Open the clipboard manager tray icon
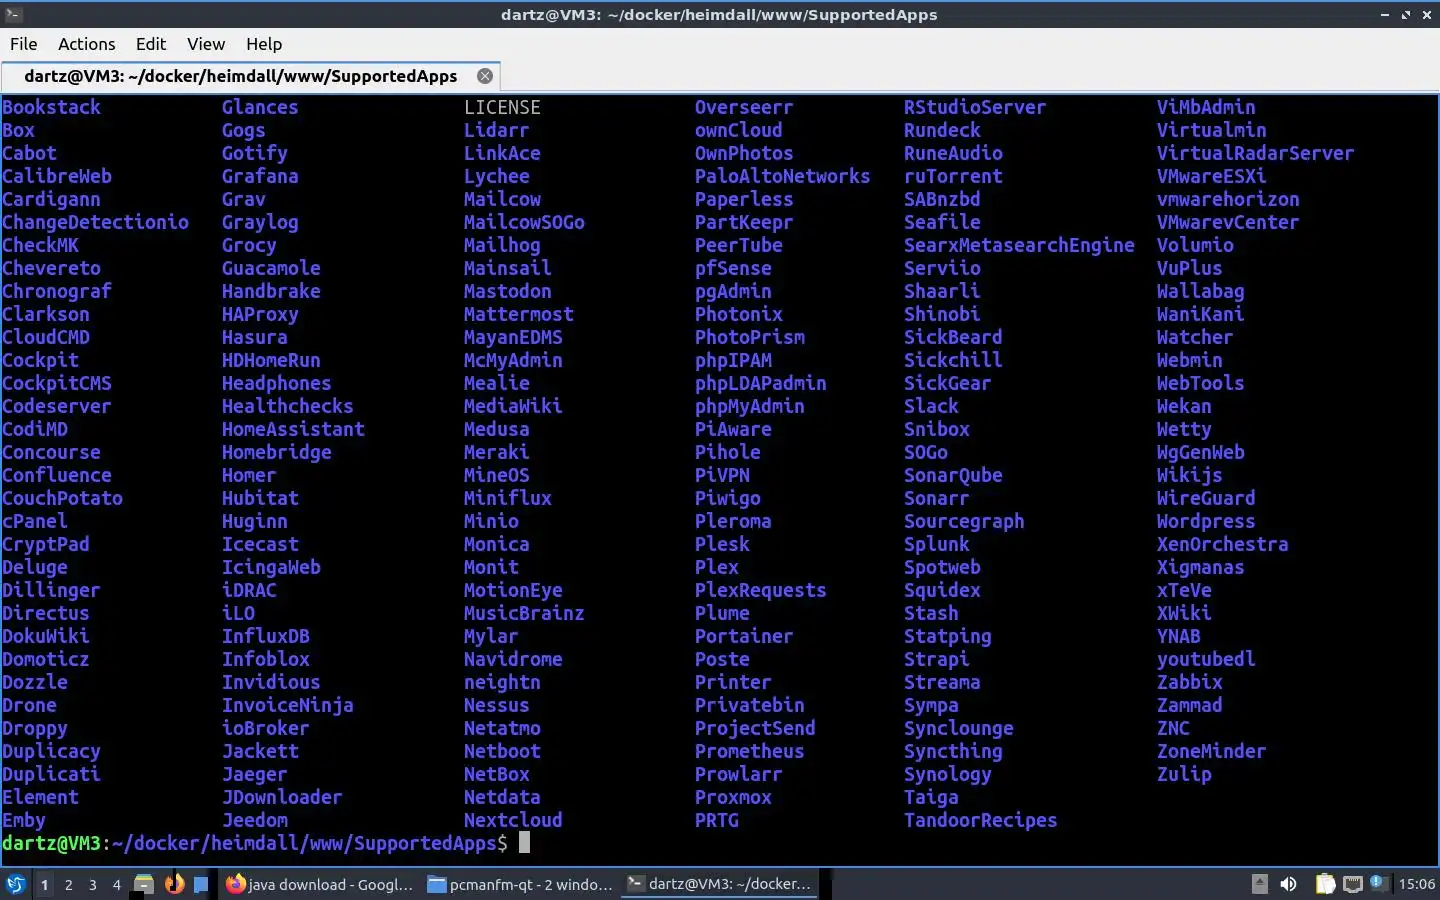Screen dimensions: 1440x900 pos(1325,884)
